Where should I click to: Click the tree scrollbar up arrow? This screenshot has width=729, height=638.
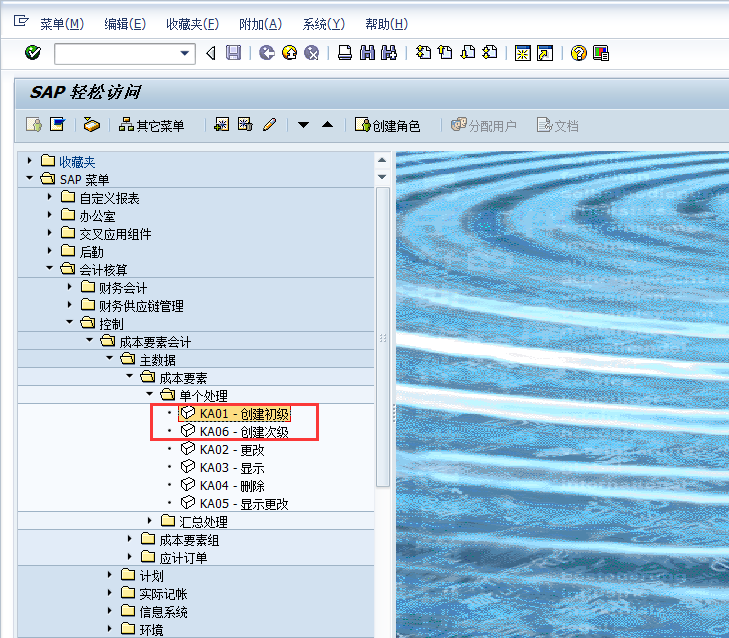[x=382, y=160]
